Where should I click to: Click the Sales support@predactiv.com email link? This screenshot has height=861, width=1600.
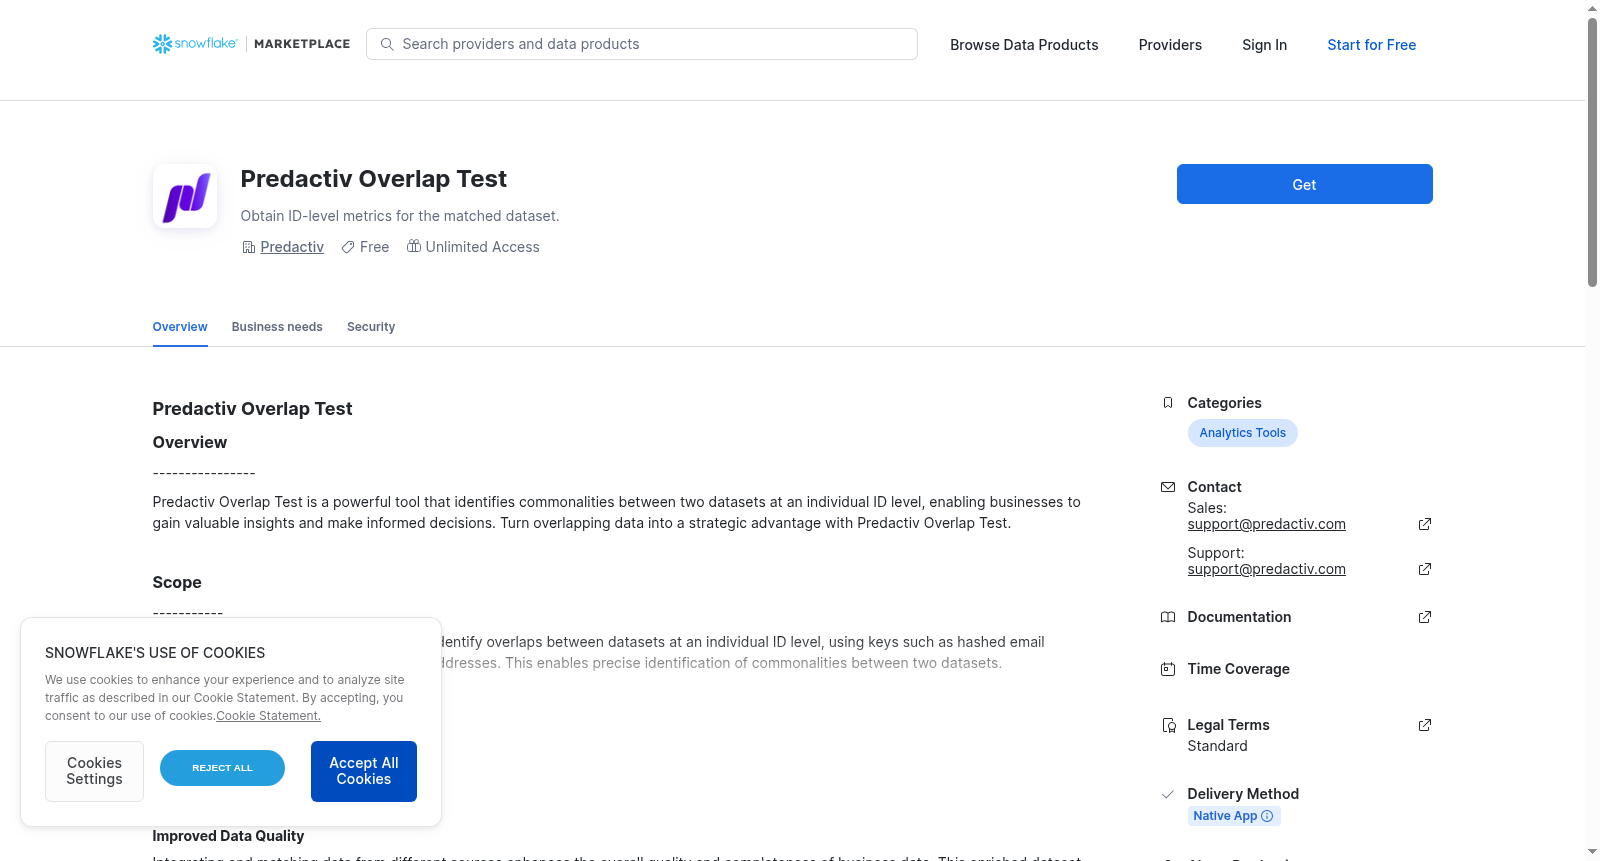click(1266, 524)
